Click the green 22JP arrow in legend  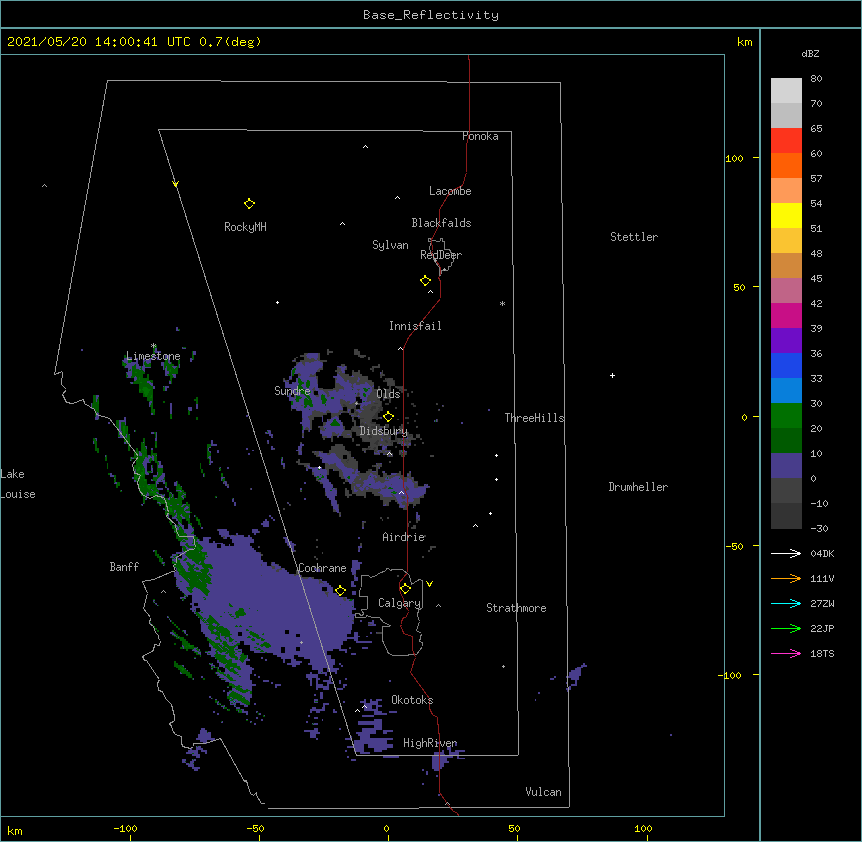click(786, 628)
